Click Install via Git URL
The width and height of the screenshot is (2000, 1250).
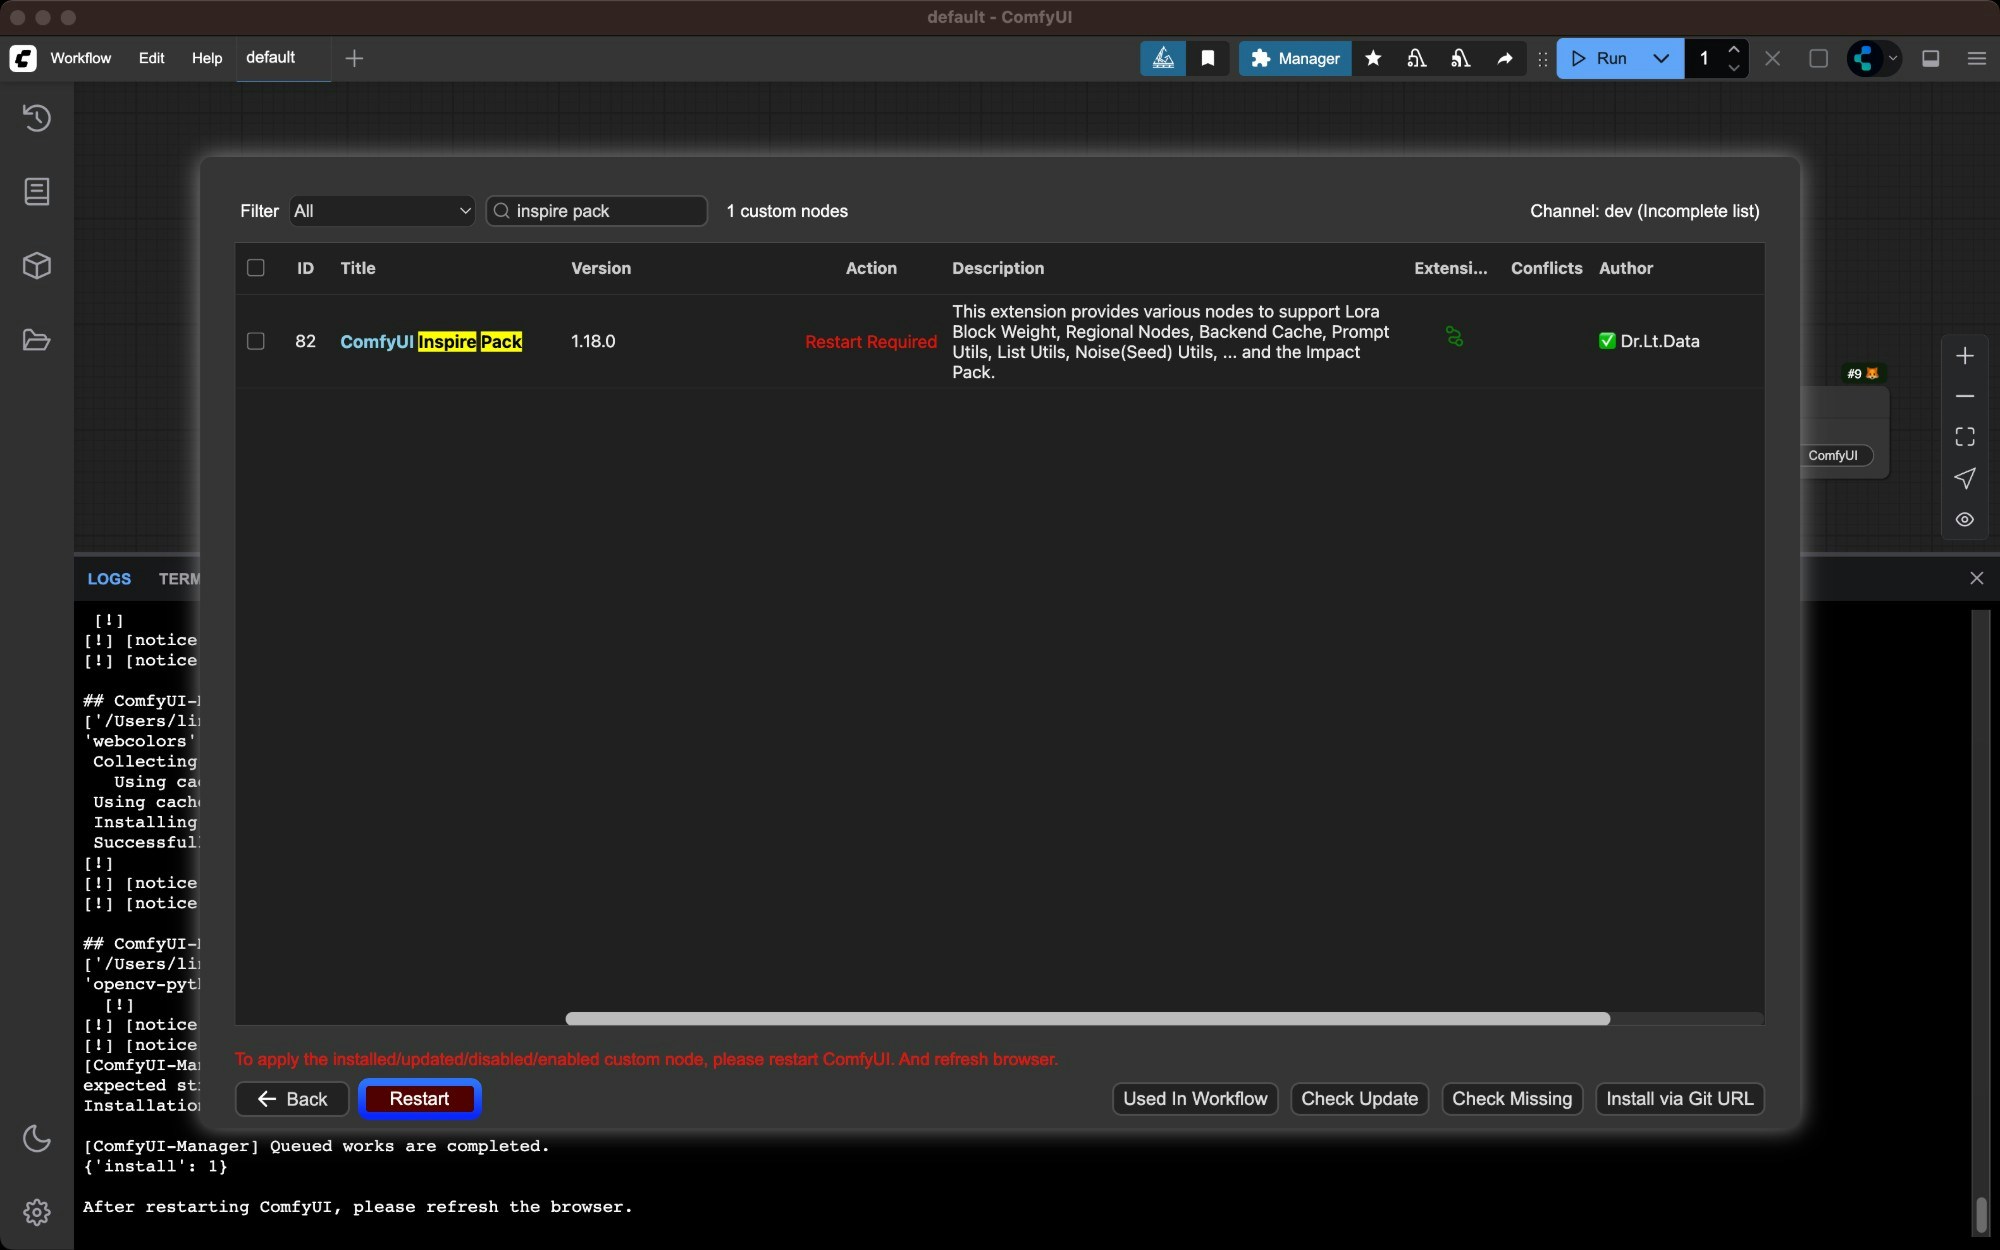(1680, 1098)
